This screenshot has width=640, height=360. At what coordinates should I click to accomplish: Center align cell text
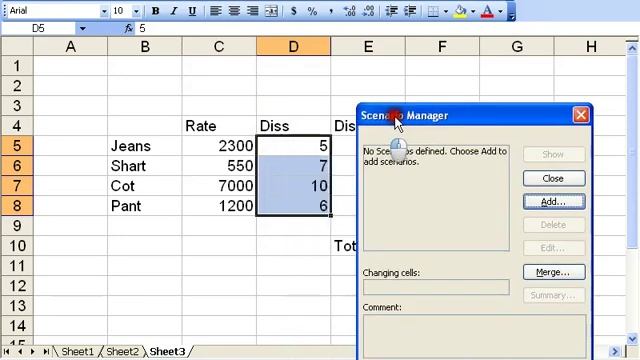234,11
